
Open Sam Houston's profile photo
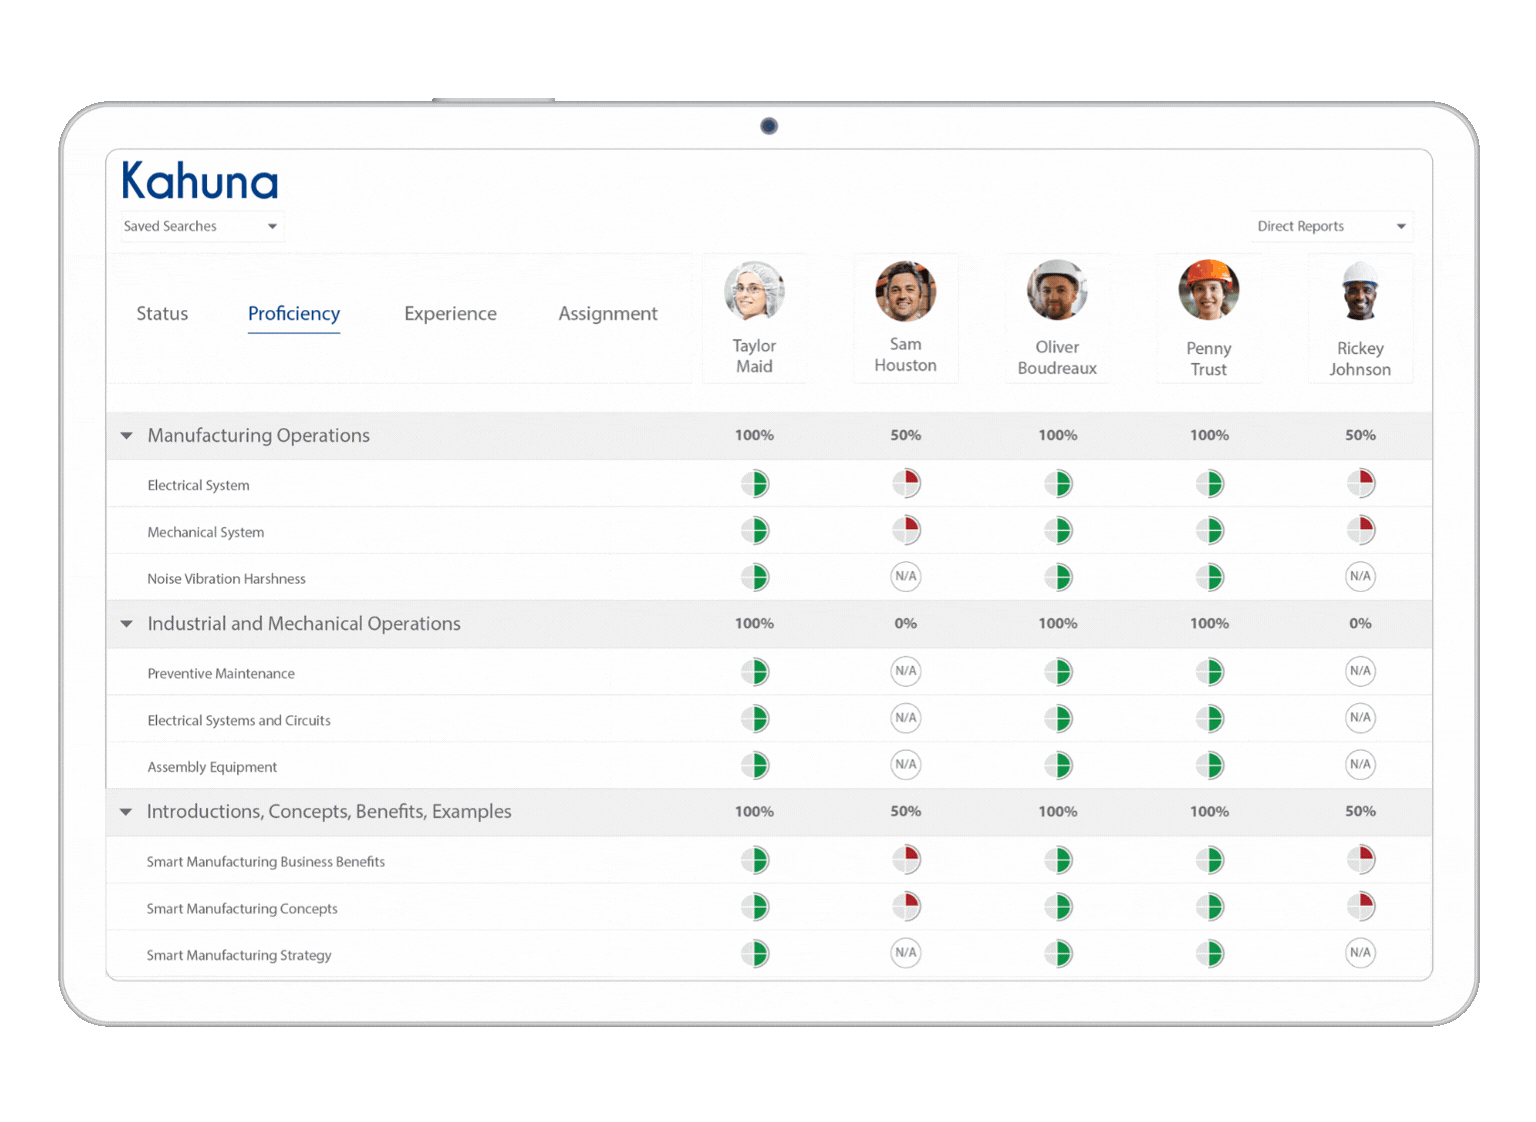(x=906, y=291)
